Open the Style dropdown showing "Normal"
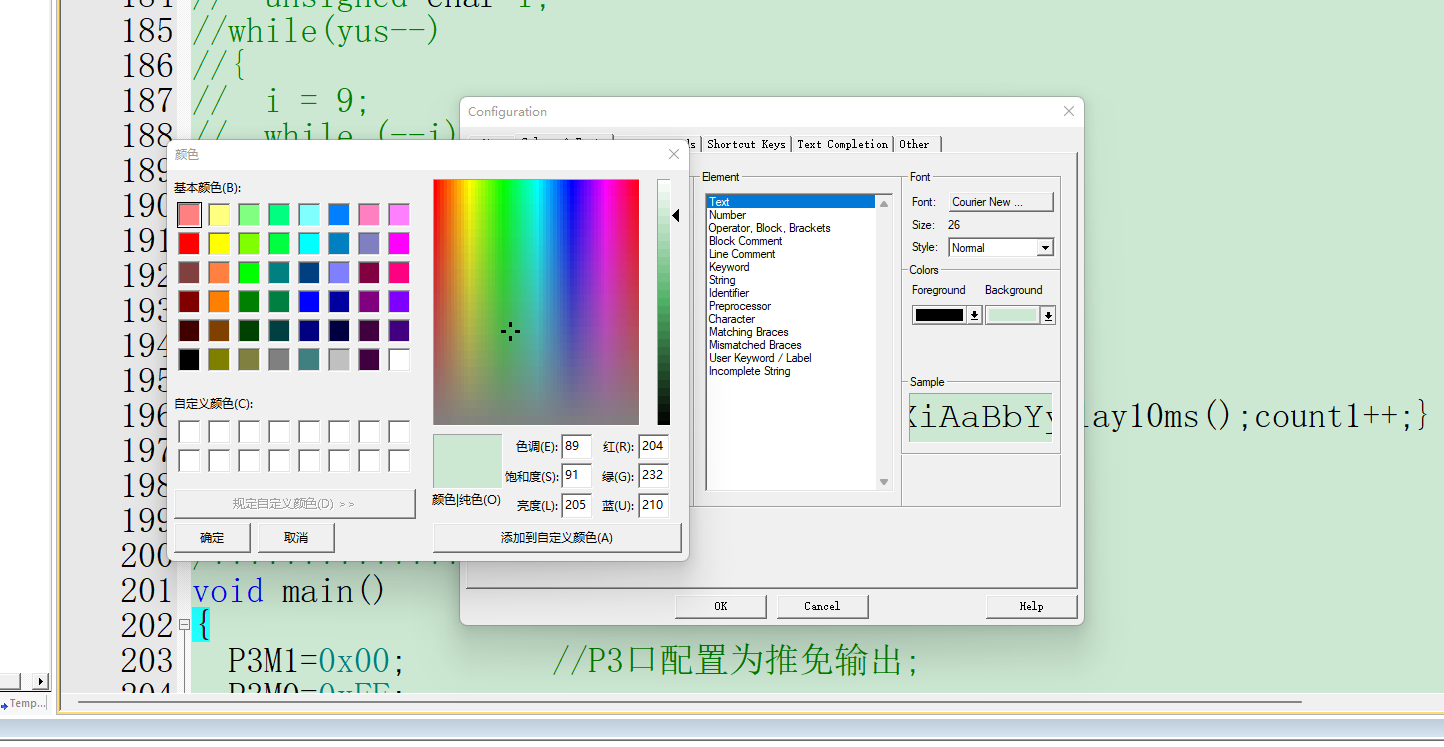 (1045, 247)
